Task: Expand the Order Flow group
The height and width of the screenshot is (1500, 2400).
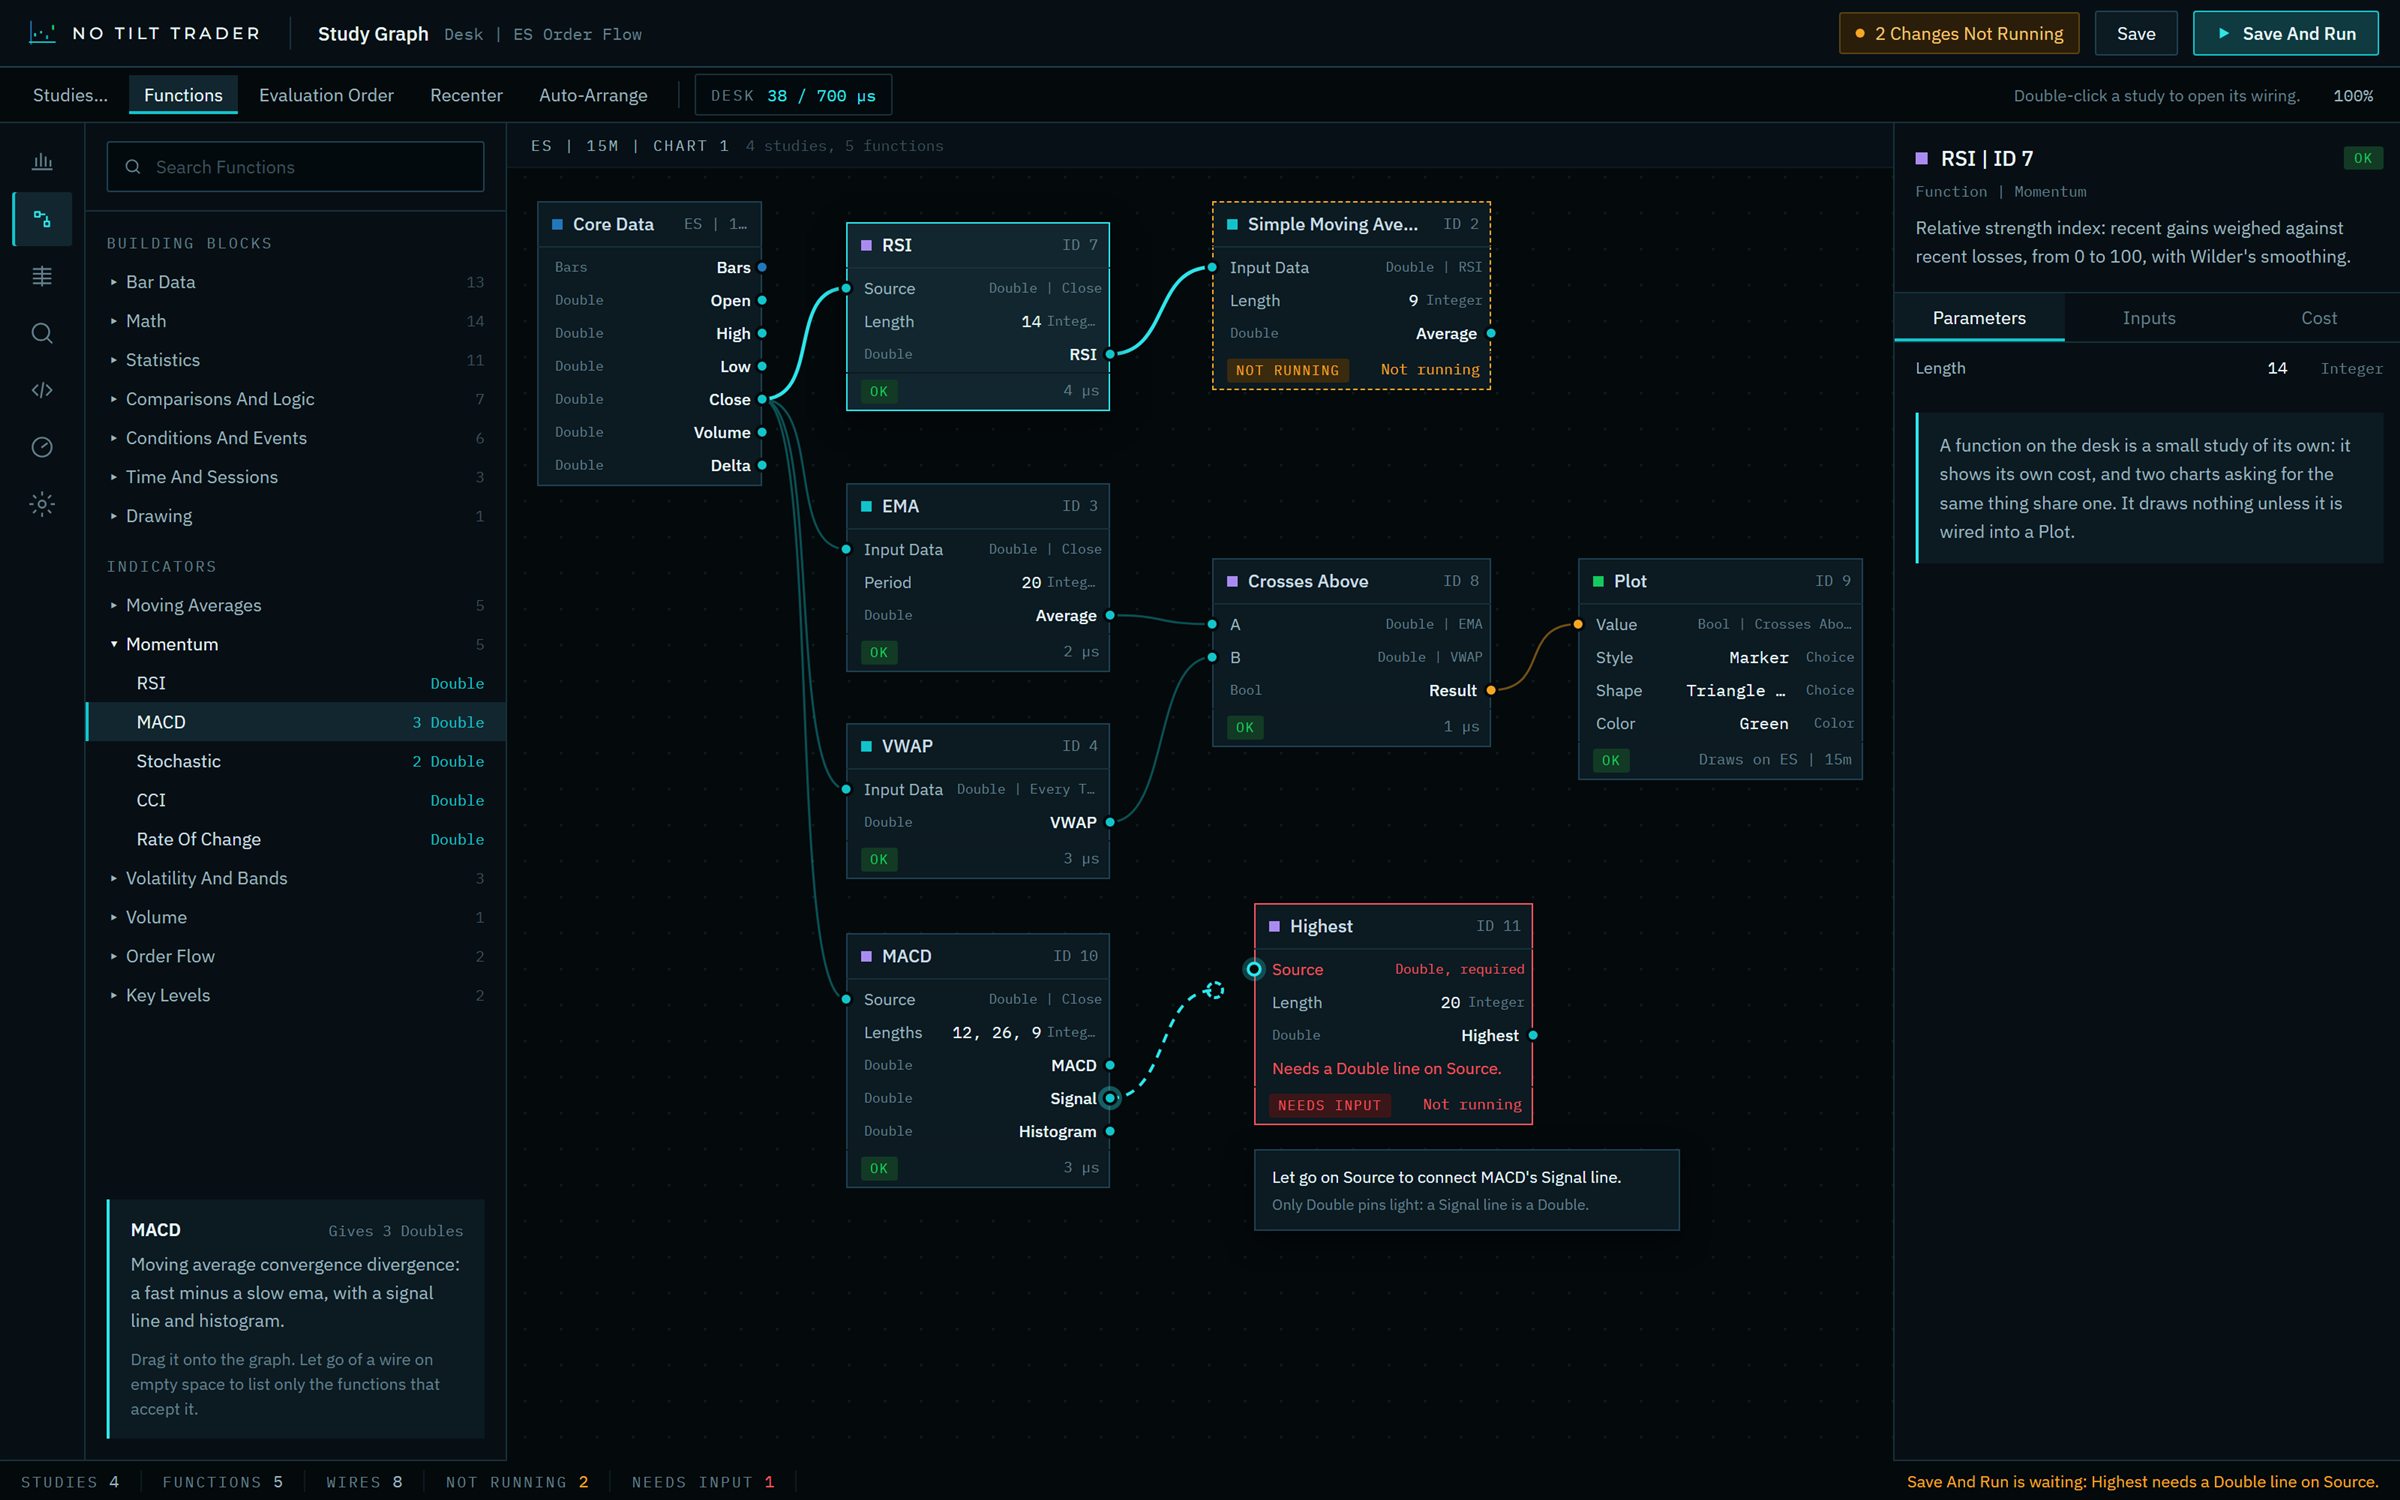Action: coord(296,956)
